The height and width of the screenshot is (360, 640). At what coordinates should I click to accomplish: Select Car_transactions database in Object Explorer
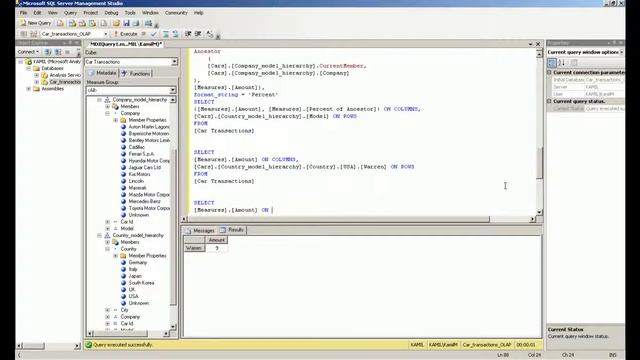click(x=64, y=82)
